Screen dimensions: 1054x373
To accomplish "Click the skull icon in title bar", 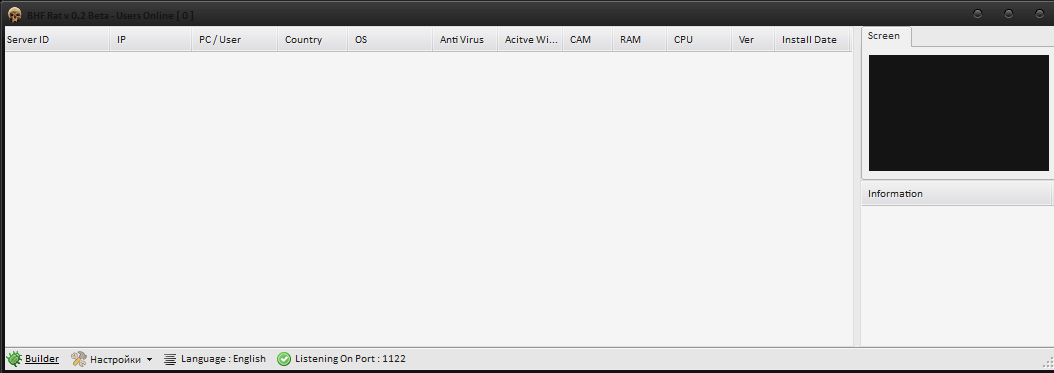I will coord(15,14).
